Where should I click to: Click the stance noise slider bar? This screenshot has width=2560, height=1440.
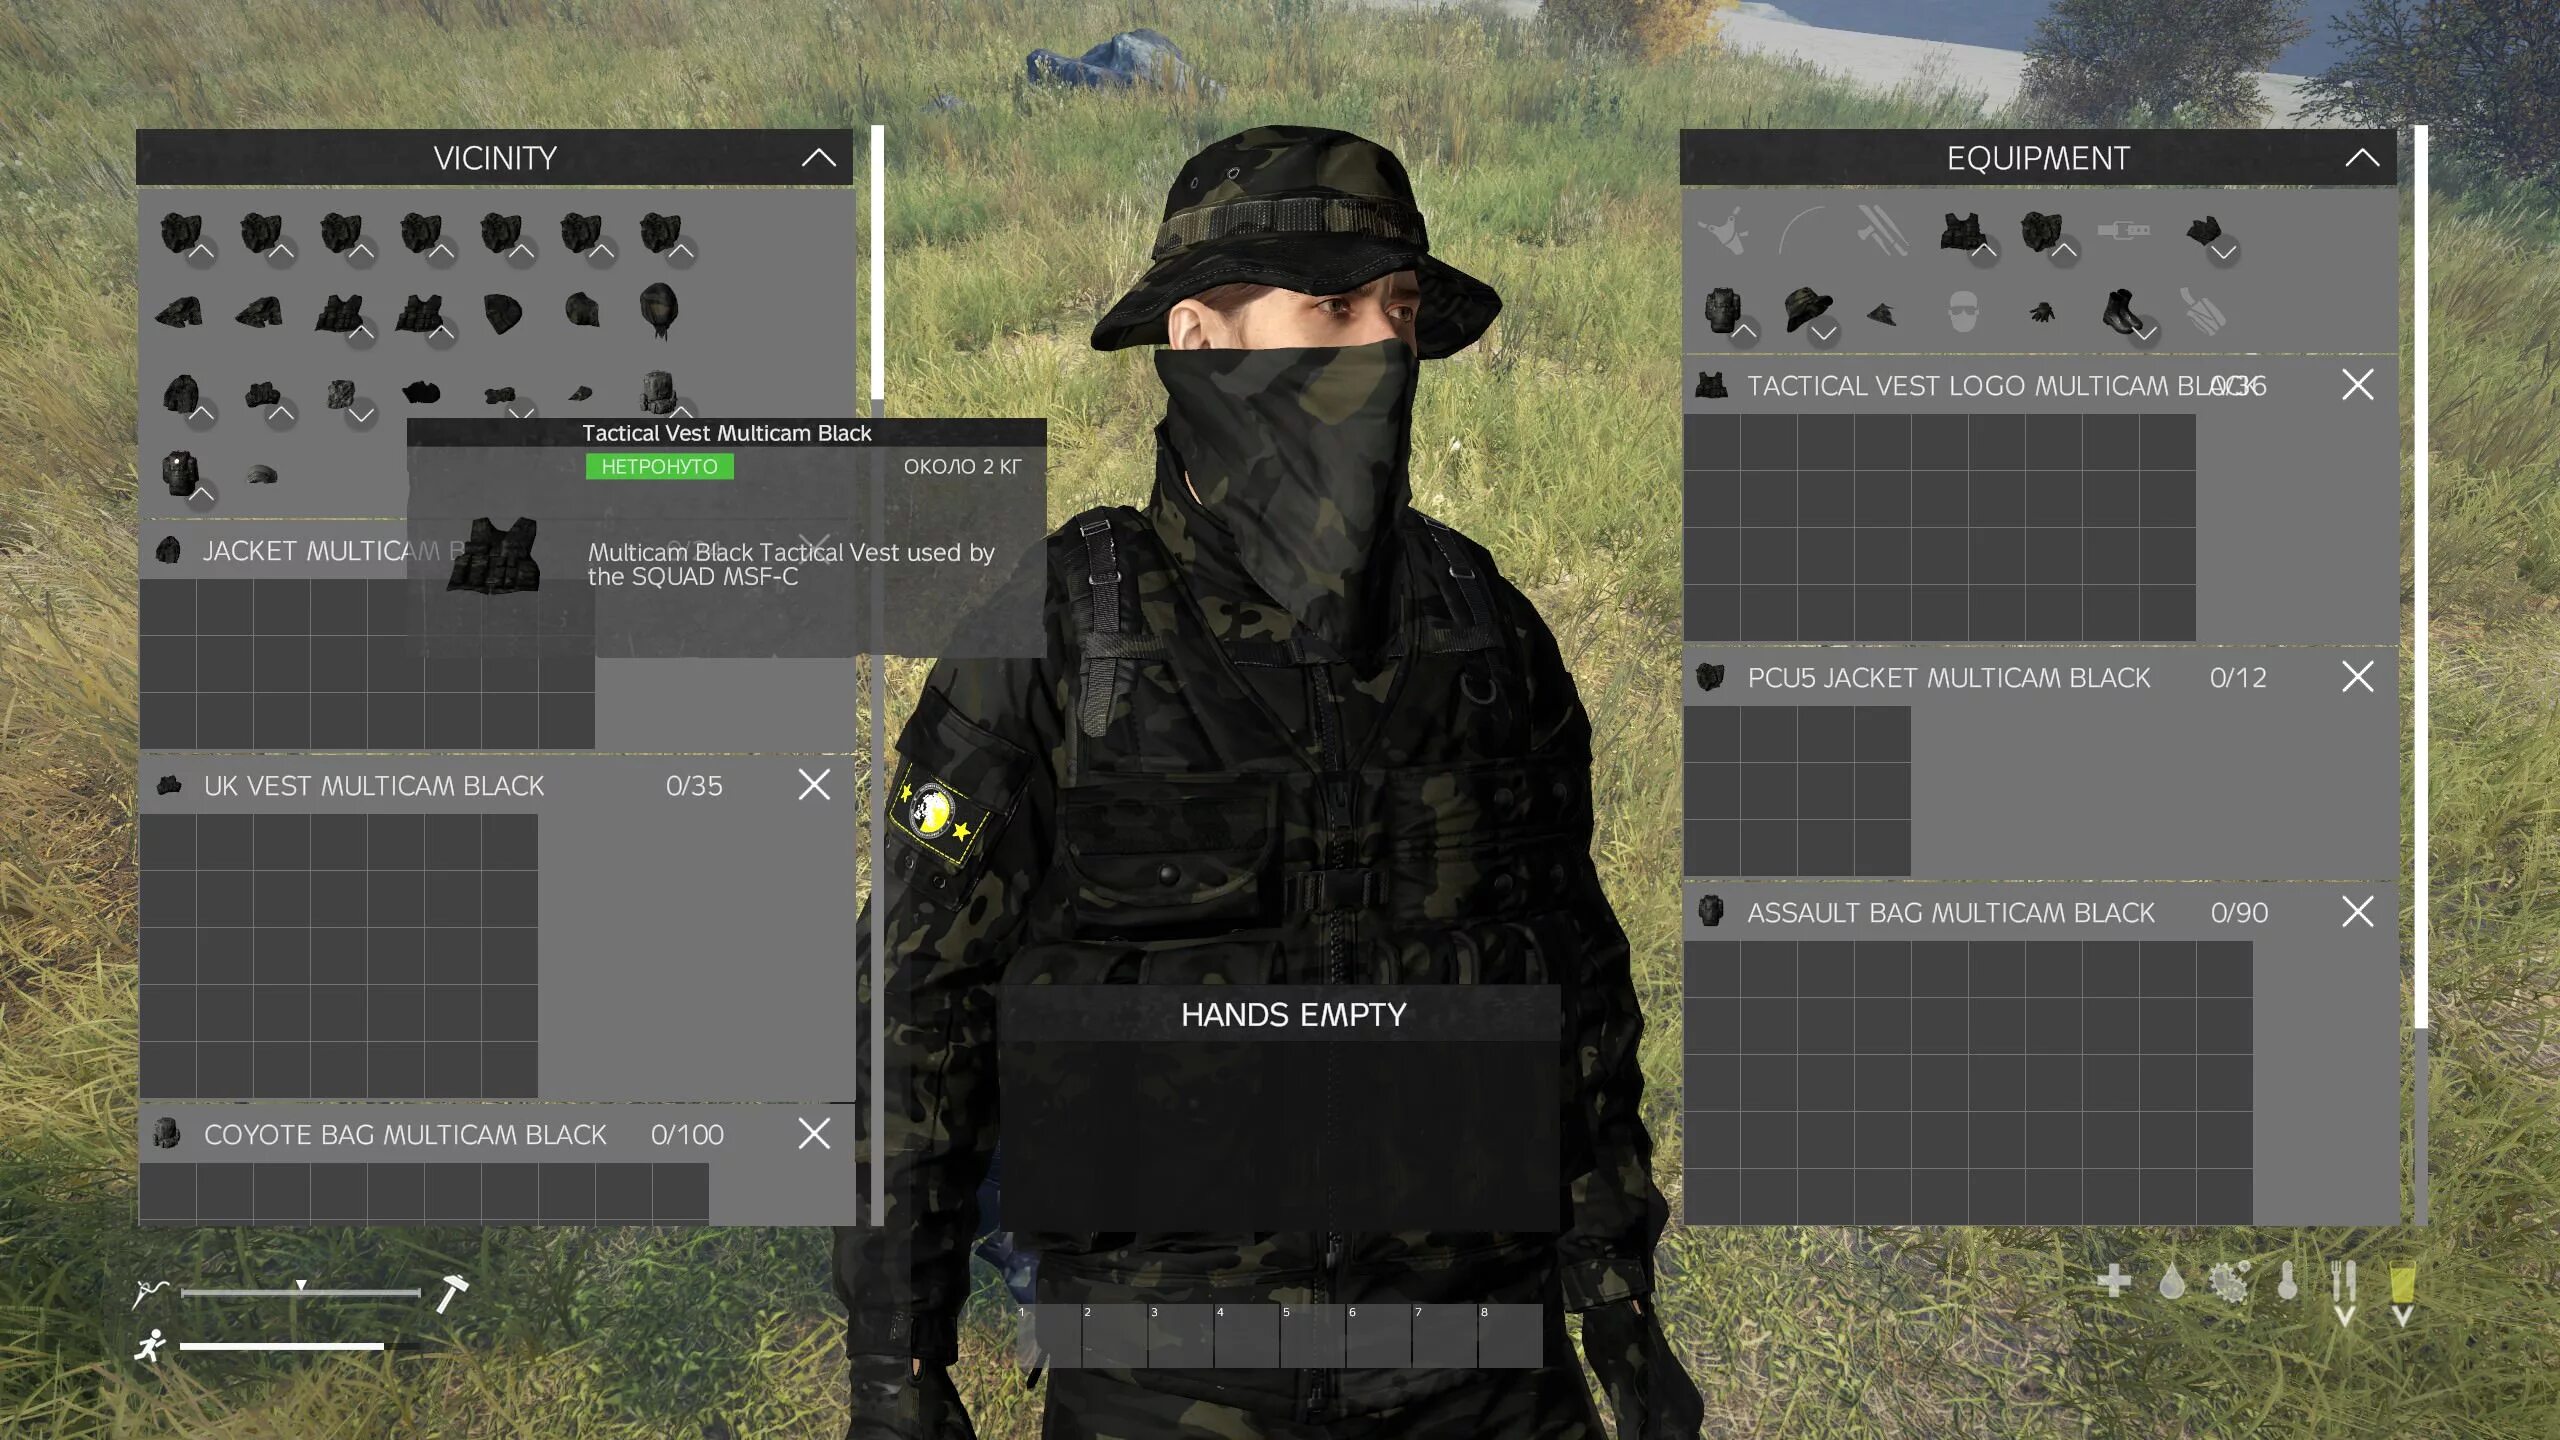(x=300, y=1293)
